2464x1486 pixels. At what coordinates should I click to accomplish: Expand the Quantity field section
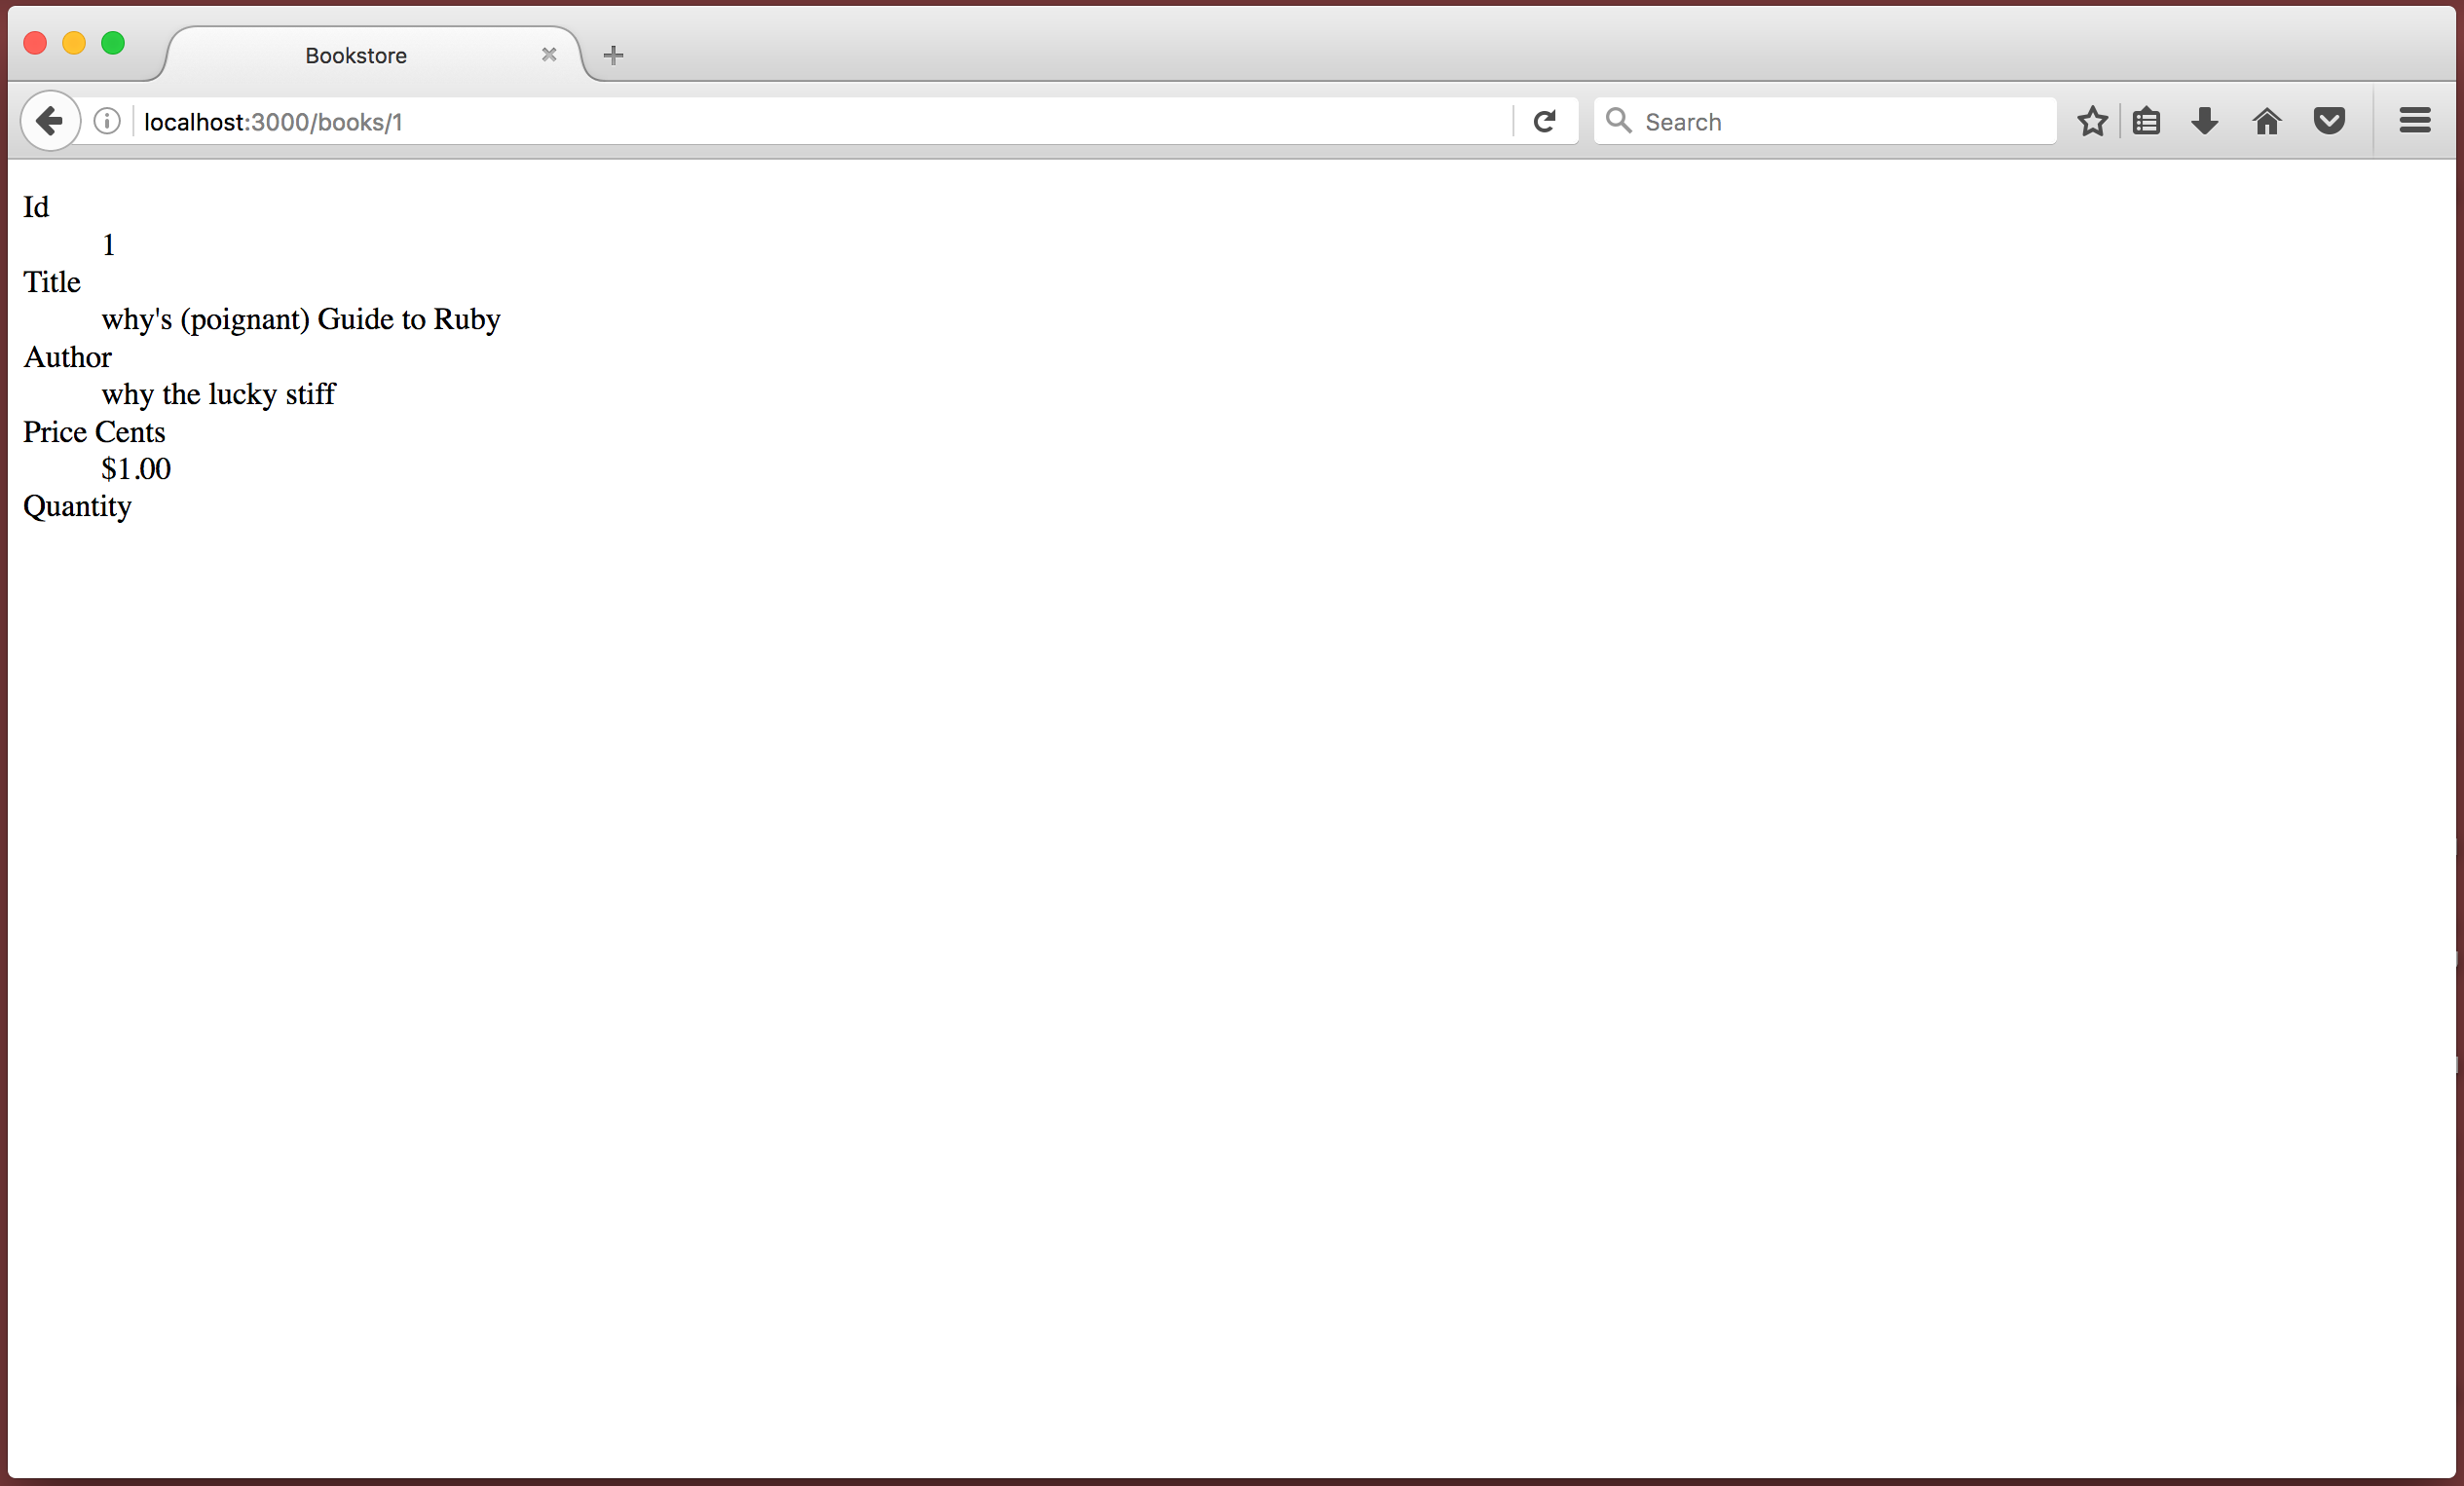point(78,505)
